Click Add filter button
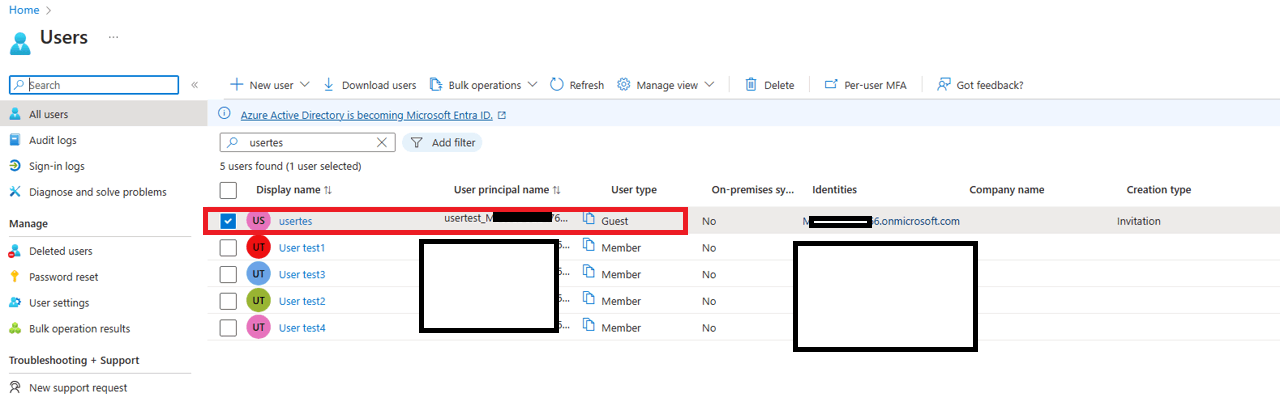1280x406 pixels. point(442,143)
